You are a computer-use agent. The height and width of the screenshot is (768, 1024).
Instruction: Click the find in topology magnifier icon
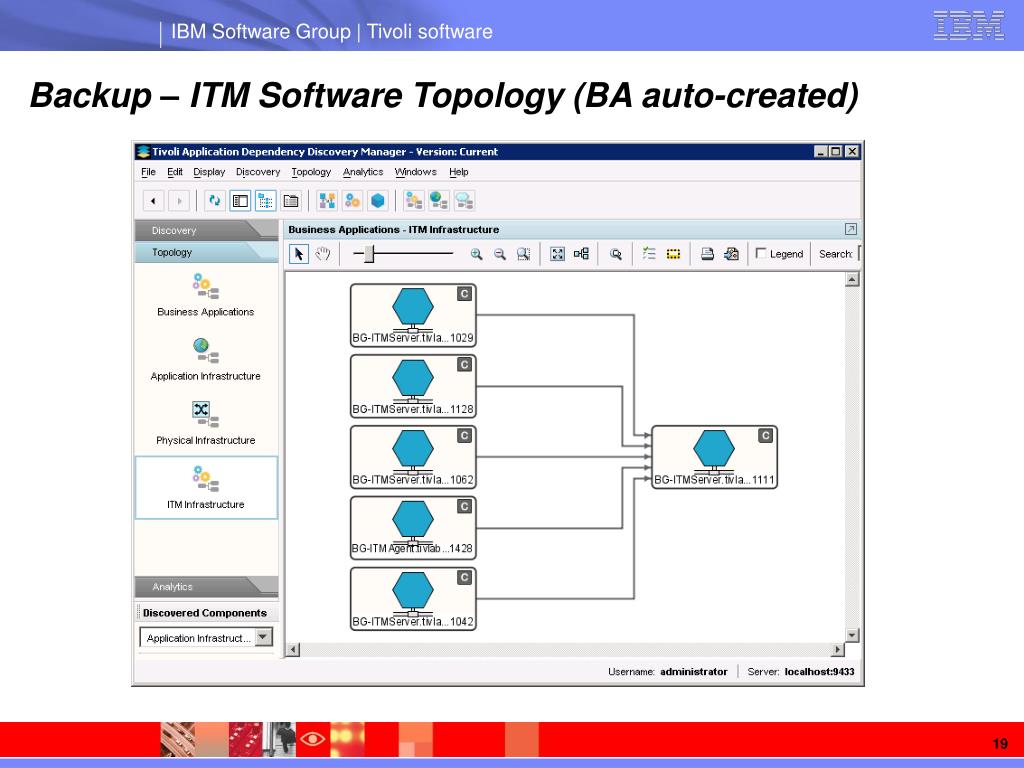click(615, 254)
